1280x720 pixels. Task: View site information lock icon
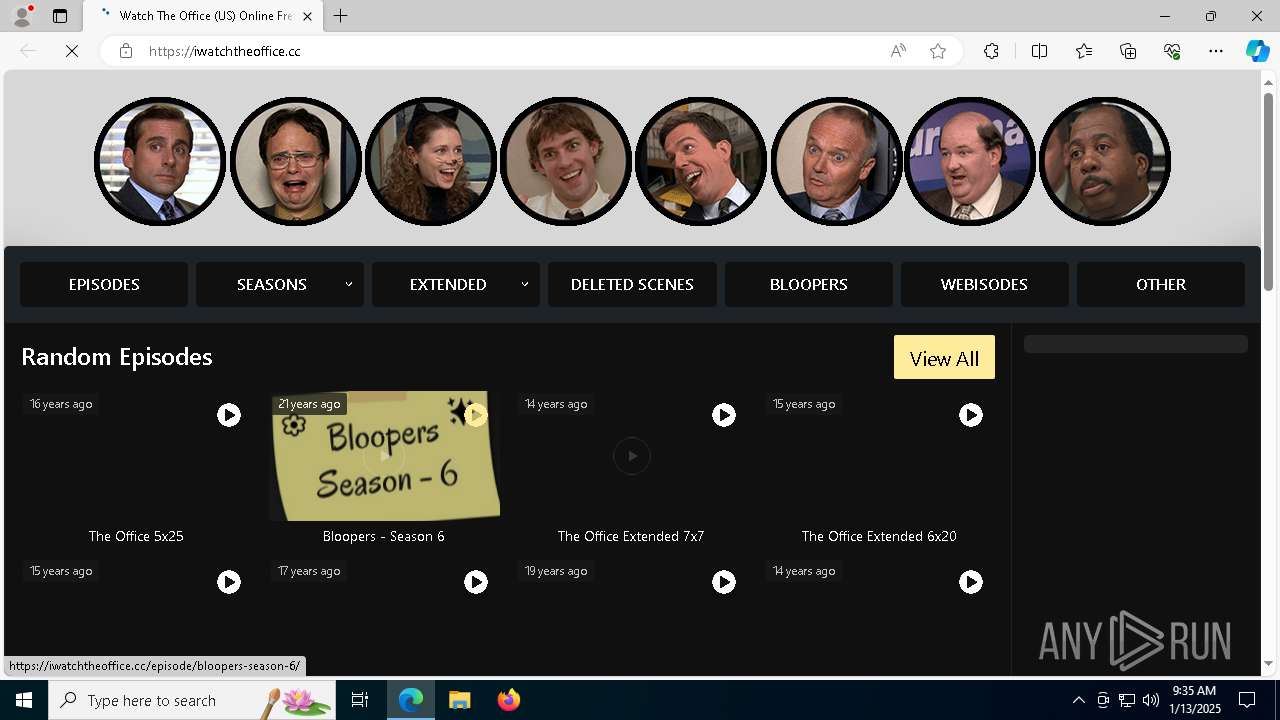click(126, 51)
